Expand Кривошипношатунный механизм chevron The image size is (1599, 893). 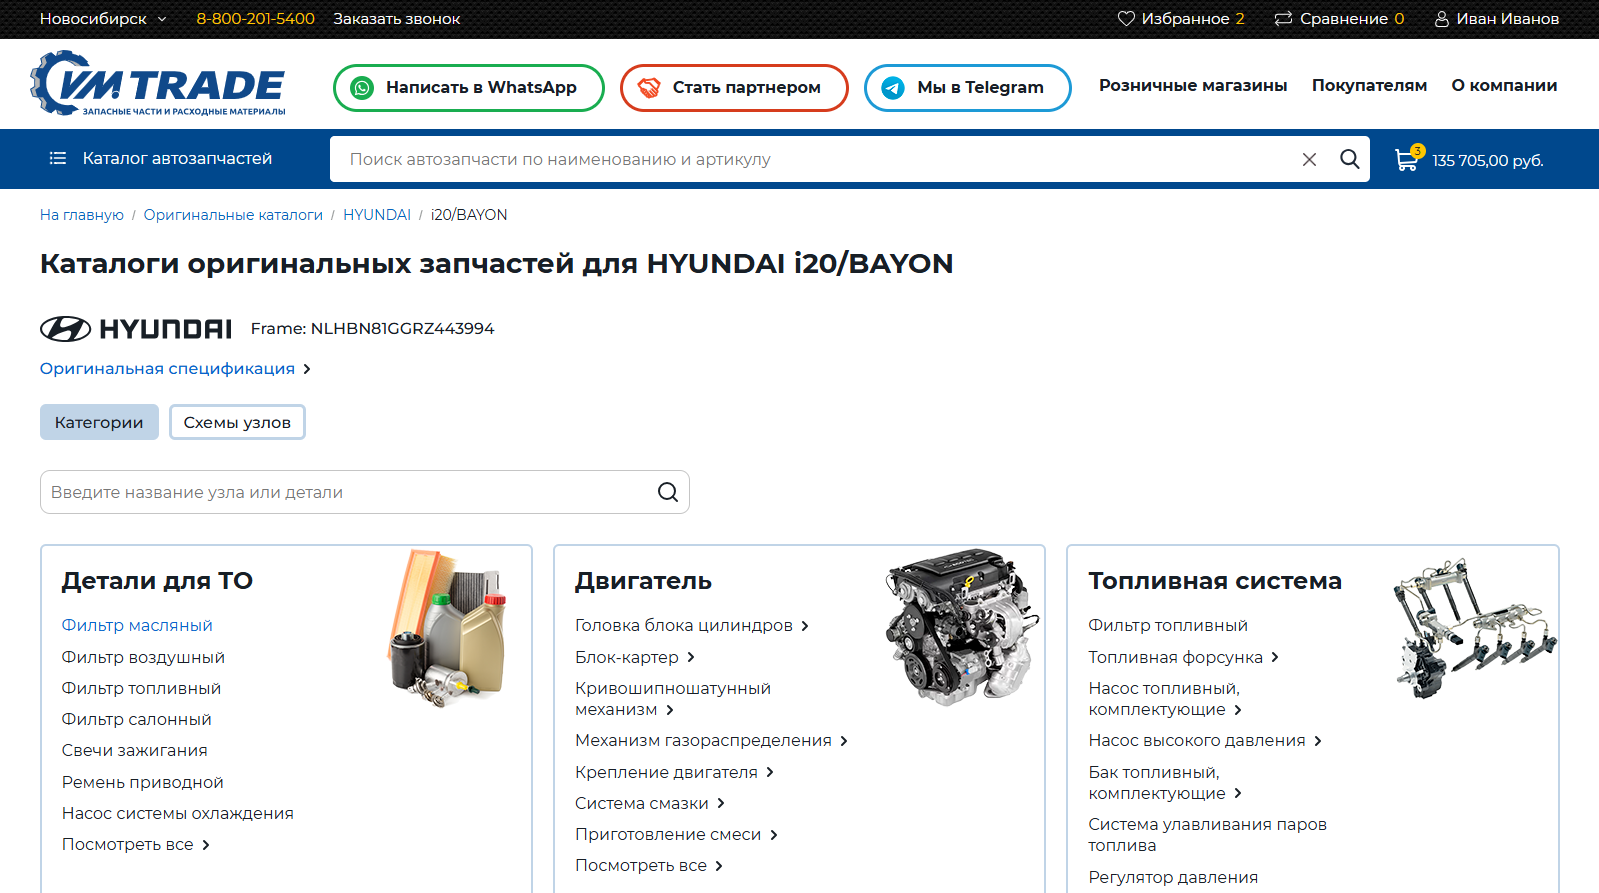[670, 710]
